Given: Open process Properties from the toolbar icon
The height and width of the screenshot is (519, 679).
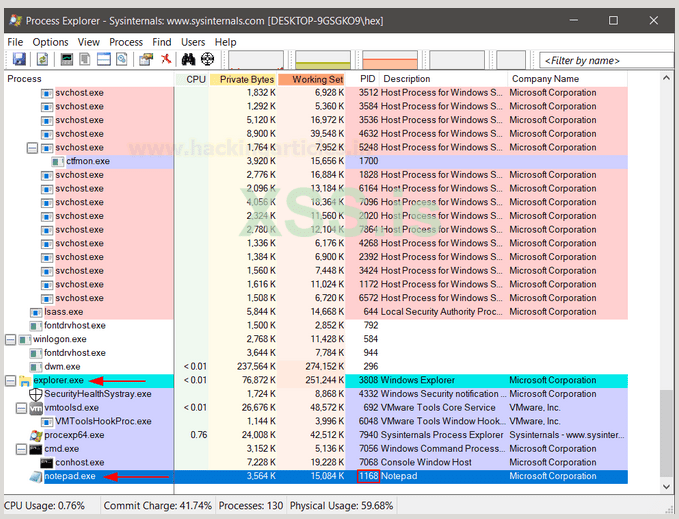Looking at the screenshot, I should click(146, 60).
